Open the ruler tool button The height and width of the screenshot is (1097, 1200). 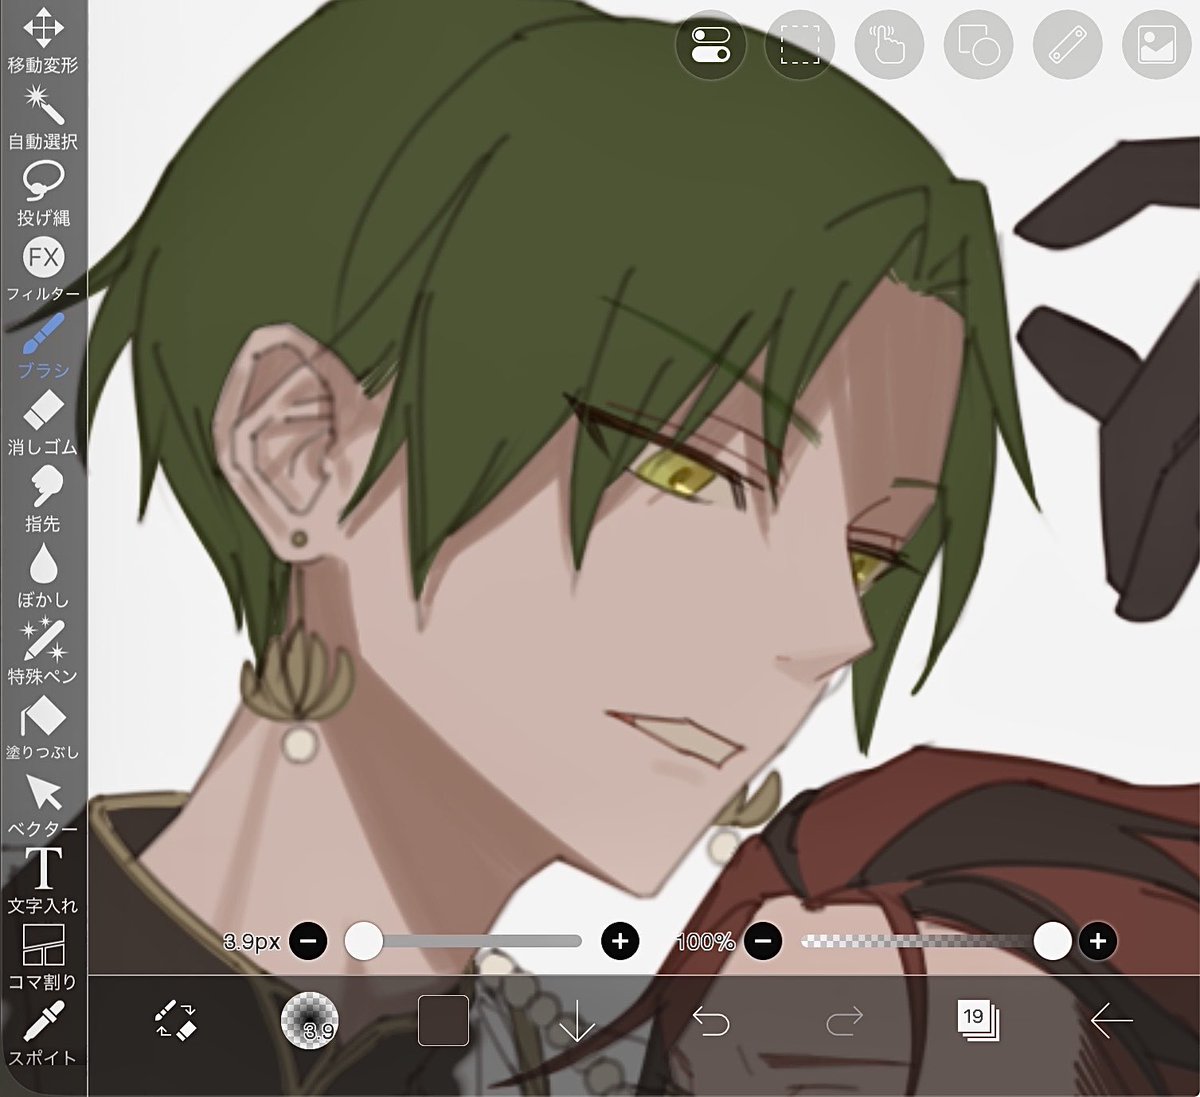tap(1068, 45)
